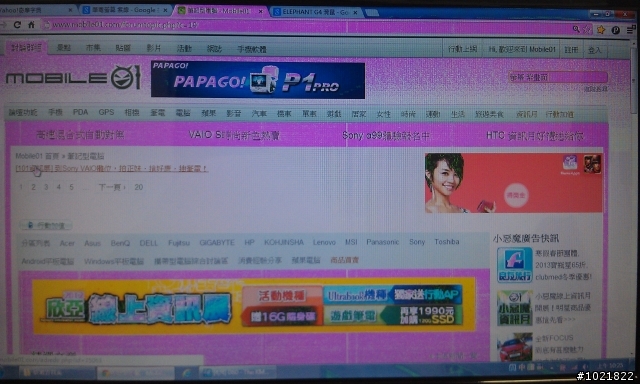Open the yellow 線上資訊展 banner

253,306
